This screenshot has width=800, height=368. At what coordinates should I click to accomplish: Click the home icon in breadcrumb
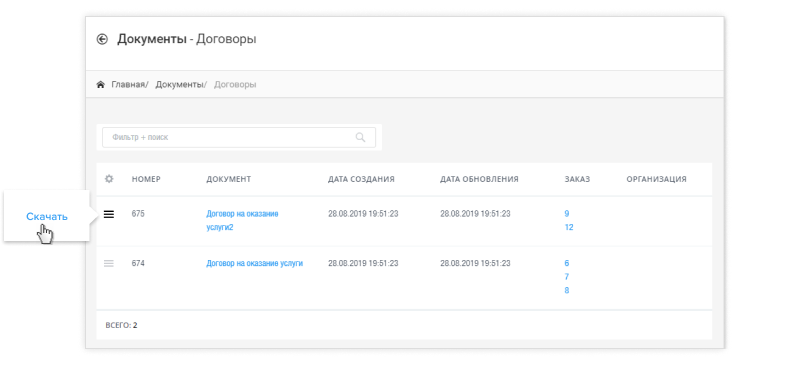point(101,85)
